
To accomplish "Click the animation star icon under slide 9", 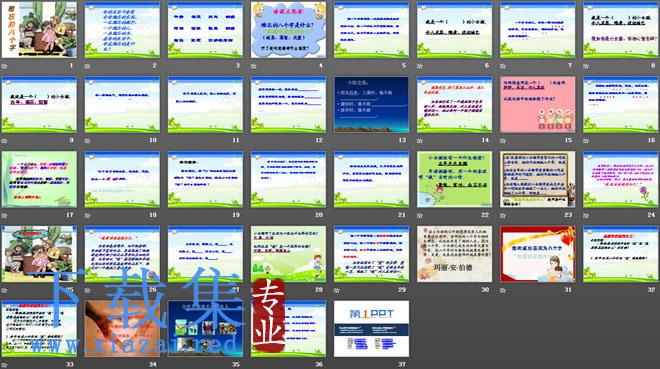I will click(x=4, y=141).
